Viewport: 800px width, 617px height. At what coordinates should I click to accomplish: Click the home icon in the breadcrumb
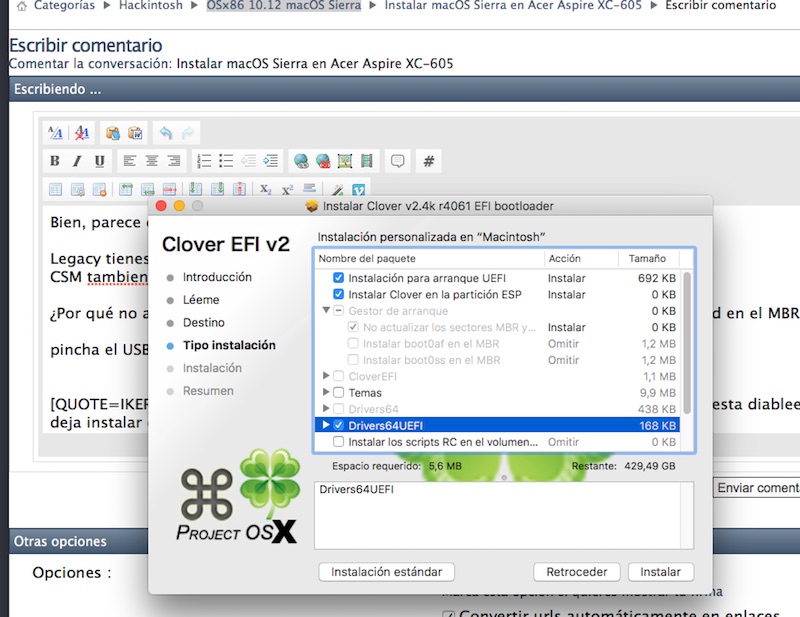tap(21, 6)
